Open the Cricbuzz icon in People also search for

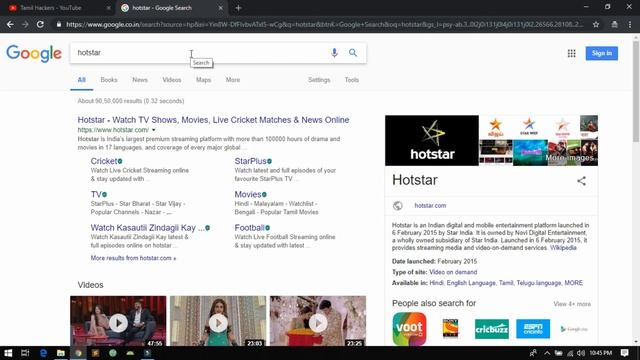(492, 329)
